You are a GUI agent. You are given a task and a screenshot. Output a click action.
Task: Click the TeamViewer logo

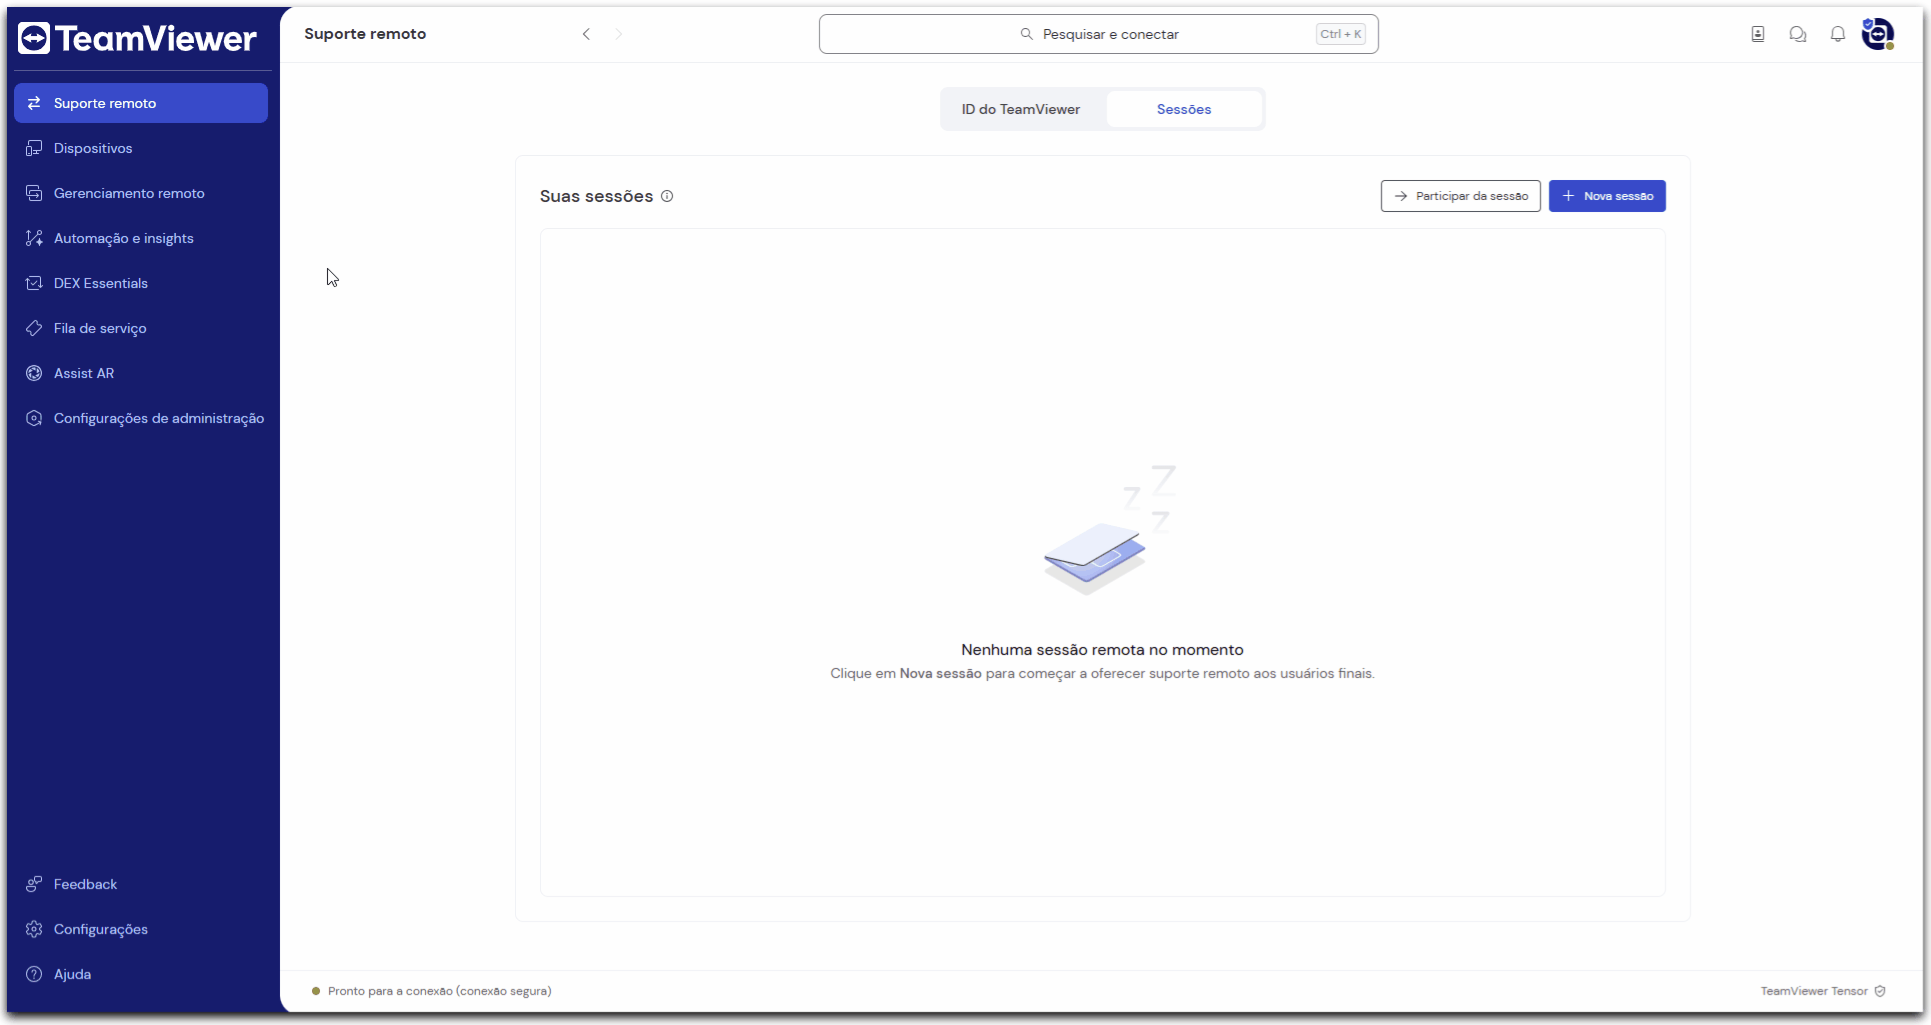pyautogui.click(x=137, y=38)
